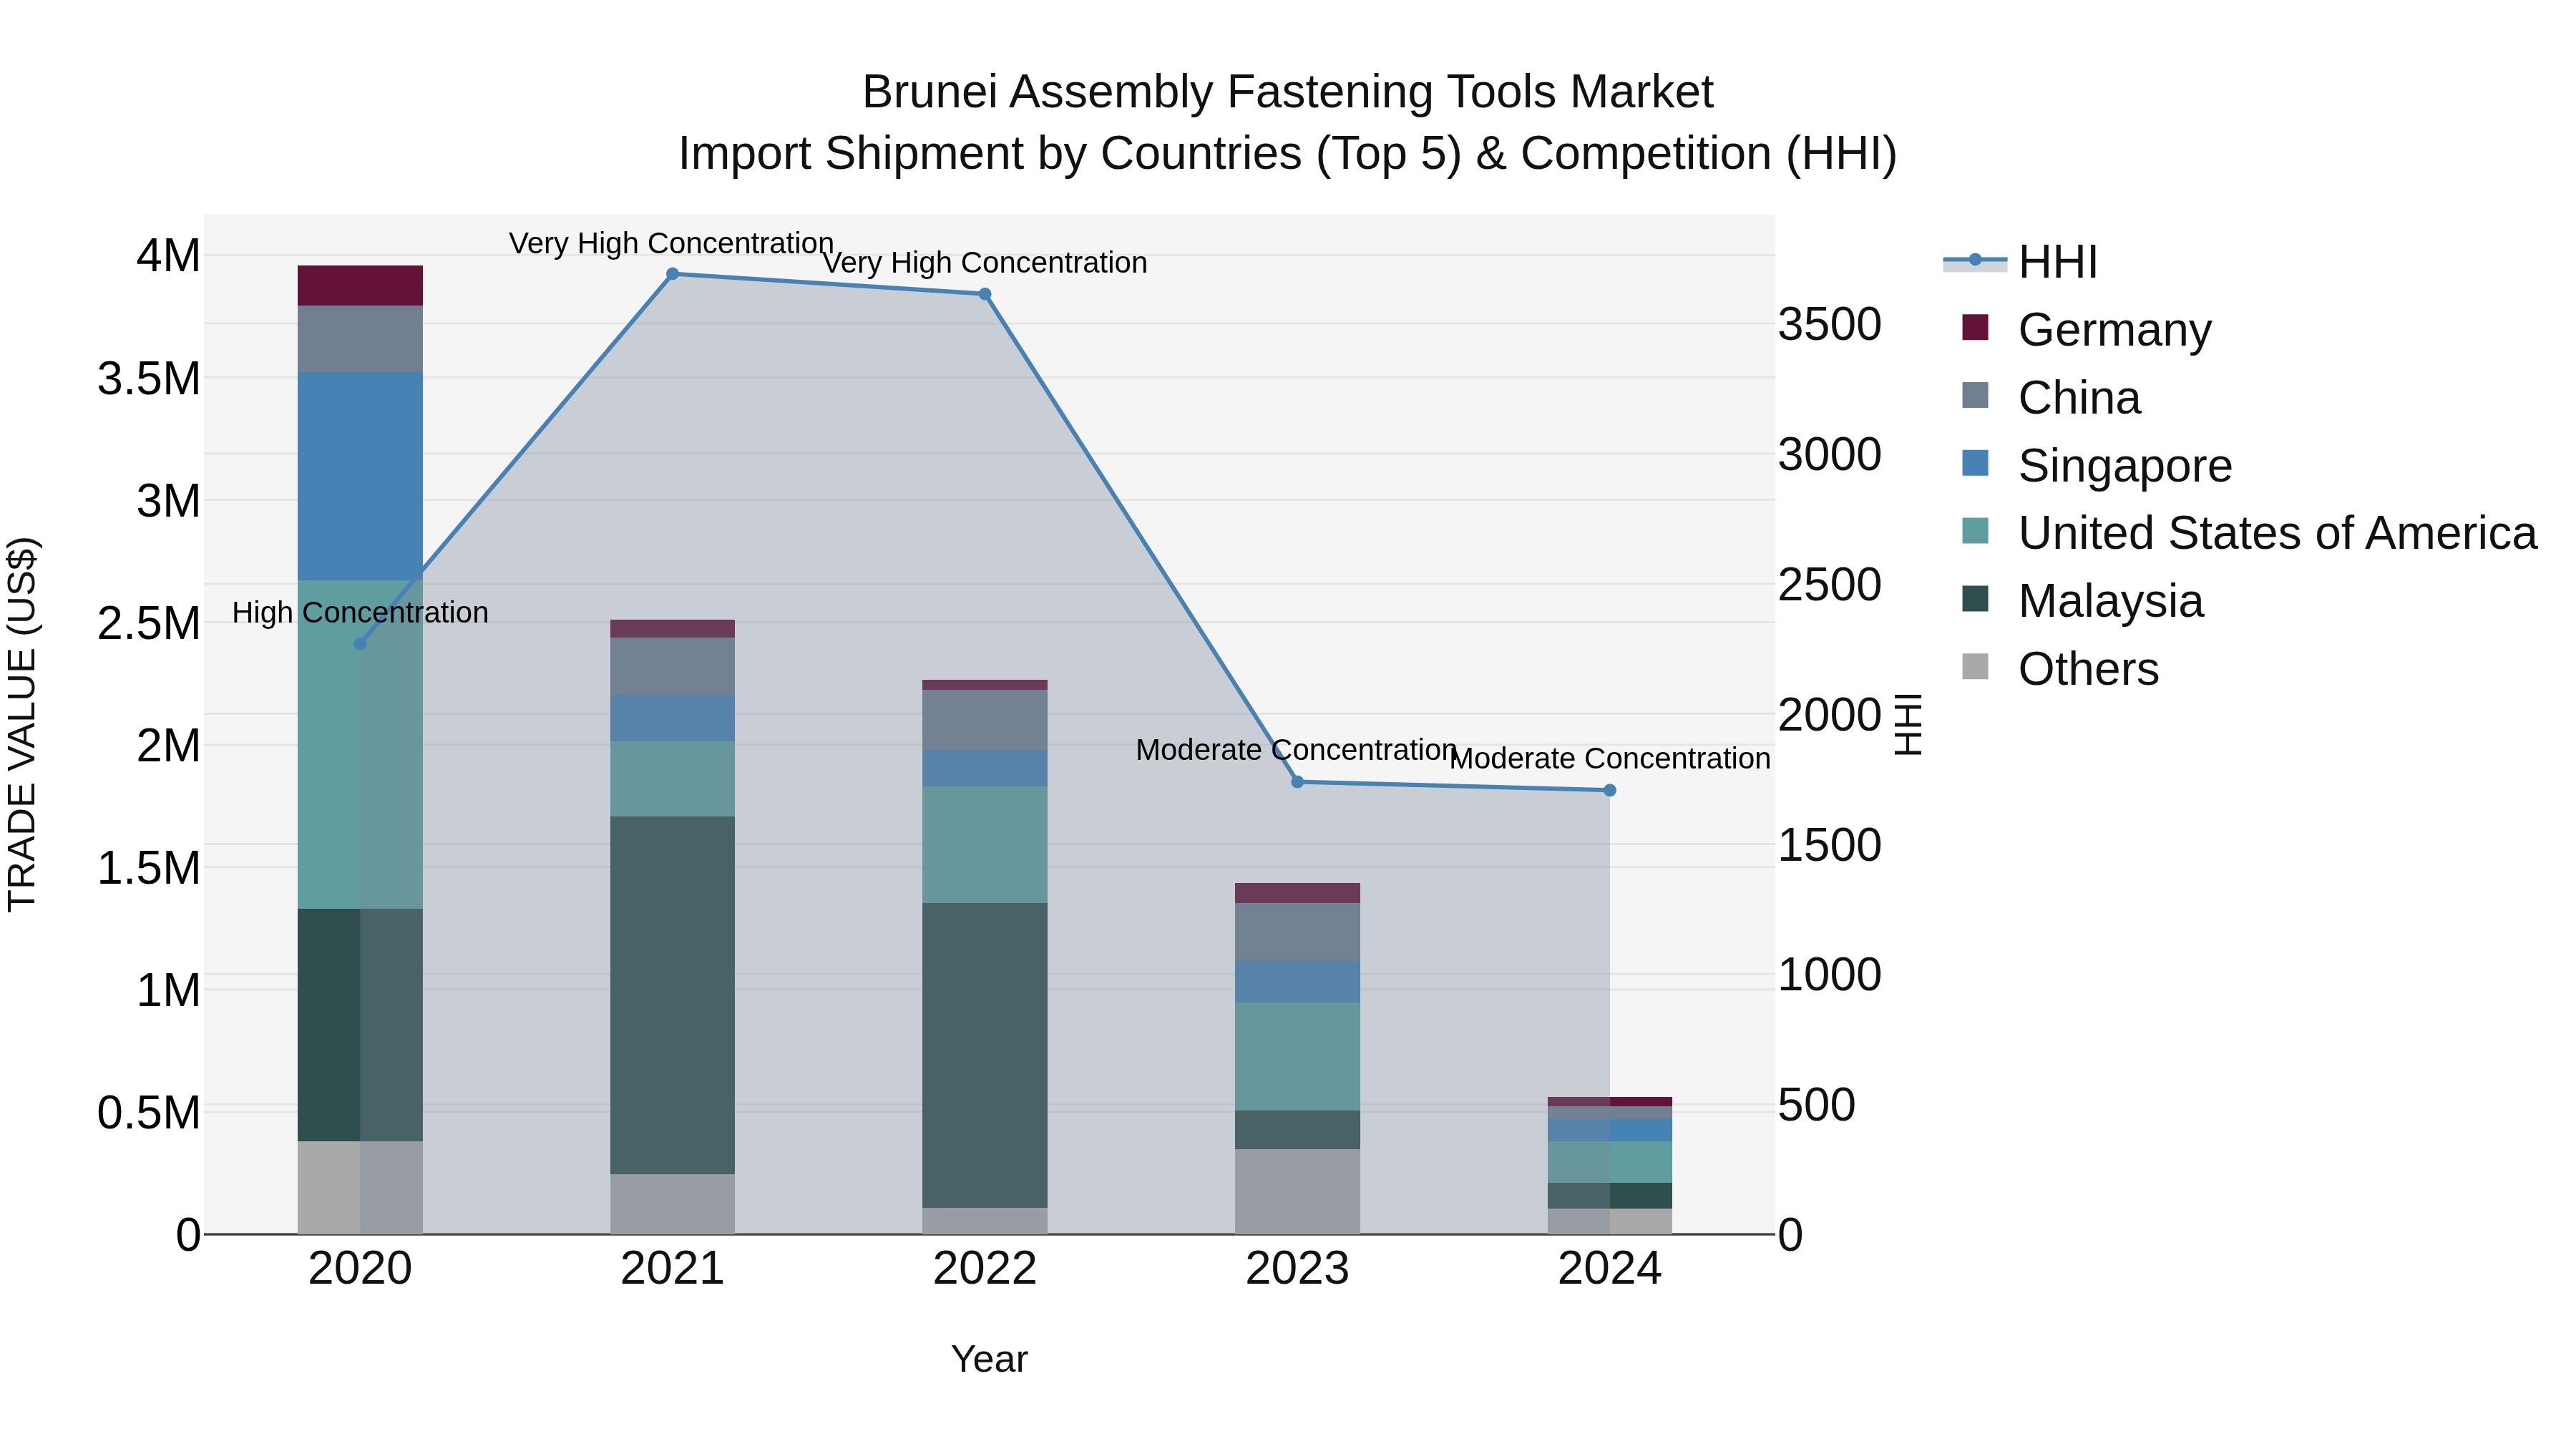Click the 2022 United States bar segment
Image resolution: width=2576 pixels, height=1449 pixels.
pos(985,845)
